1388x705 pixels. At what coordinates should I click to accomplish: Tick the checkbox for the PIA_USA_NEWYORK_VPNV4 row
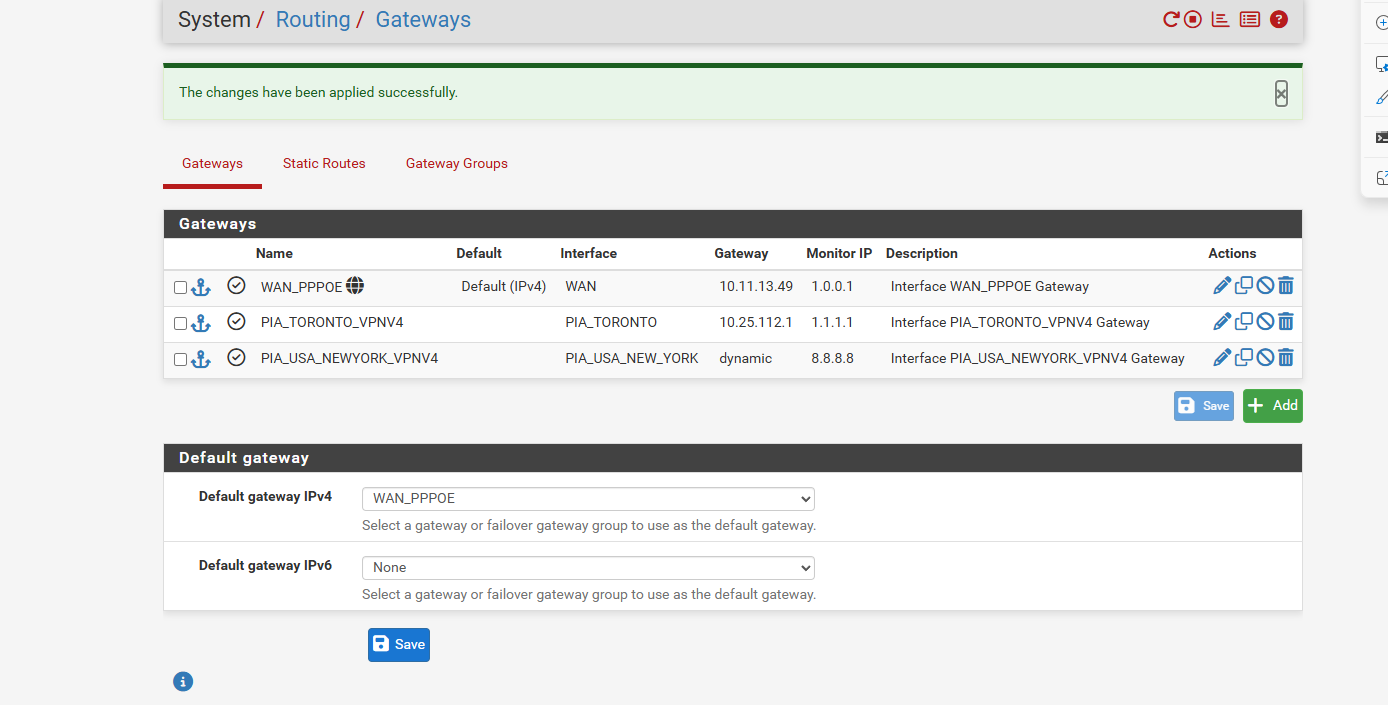click(180, 360)
